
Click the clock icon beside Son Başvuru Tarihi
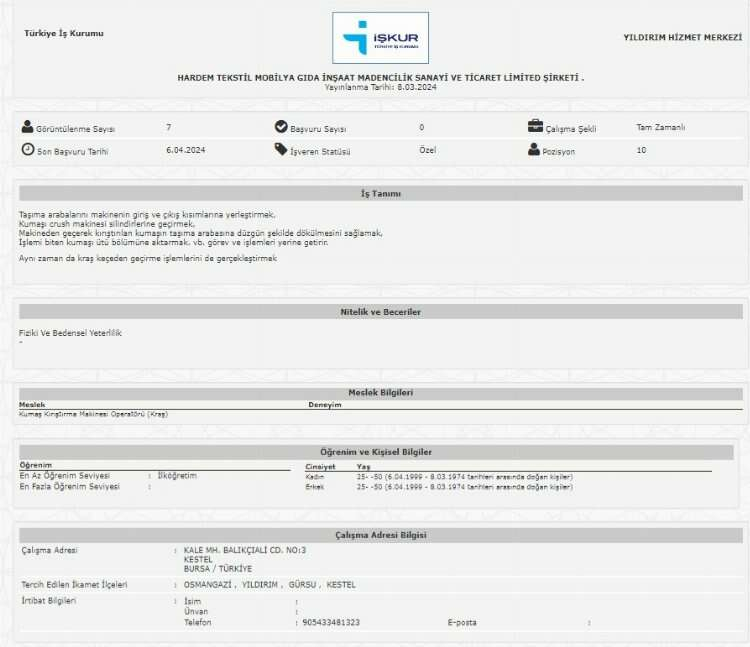[27, 150]
